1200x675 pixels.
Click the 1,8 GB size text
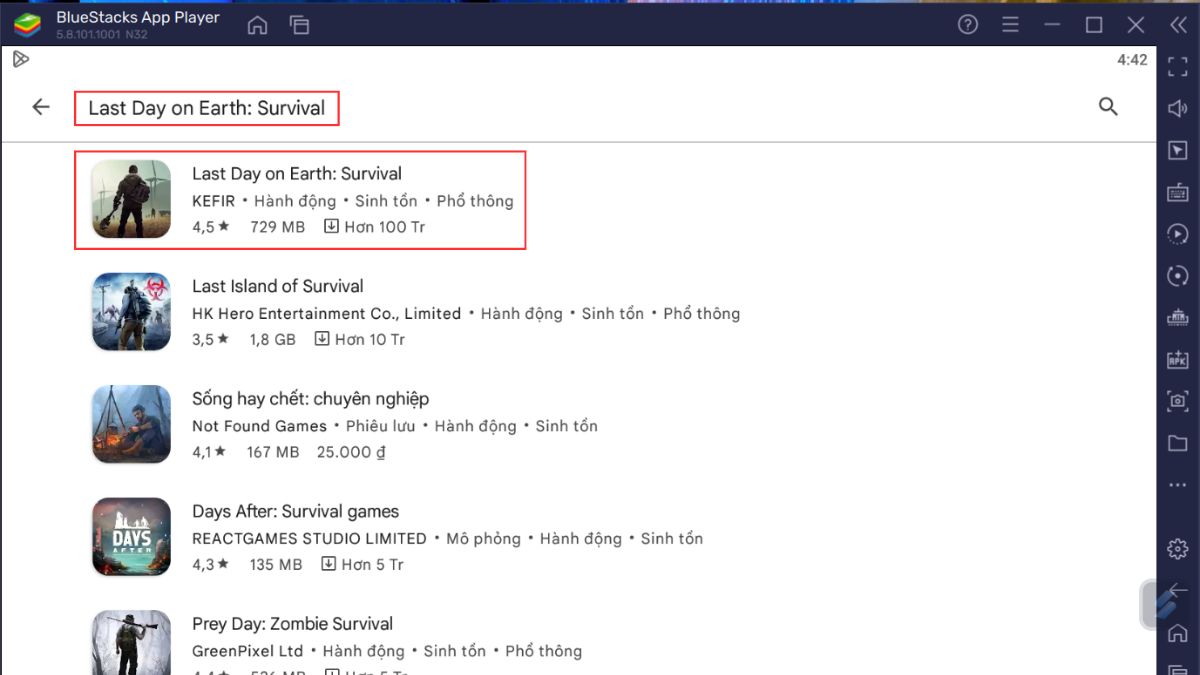coord(273,340)
